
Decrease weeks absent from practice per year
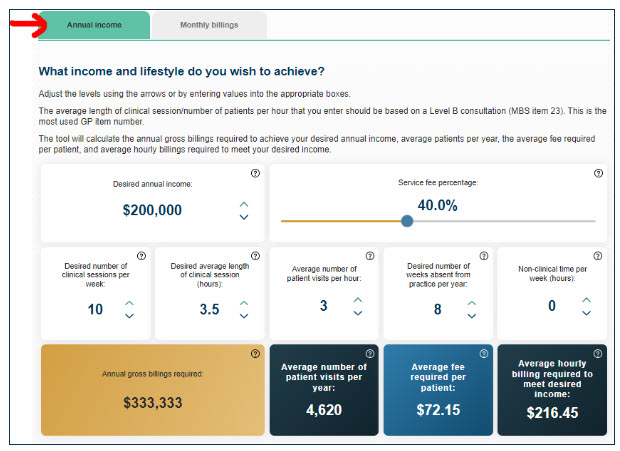pos(472,315)
